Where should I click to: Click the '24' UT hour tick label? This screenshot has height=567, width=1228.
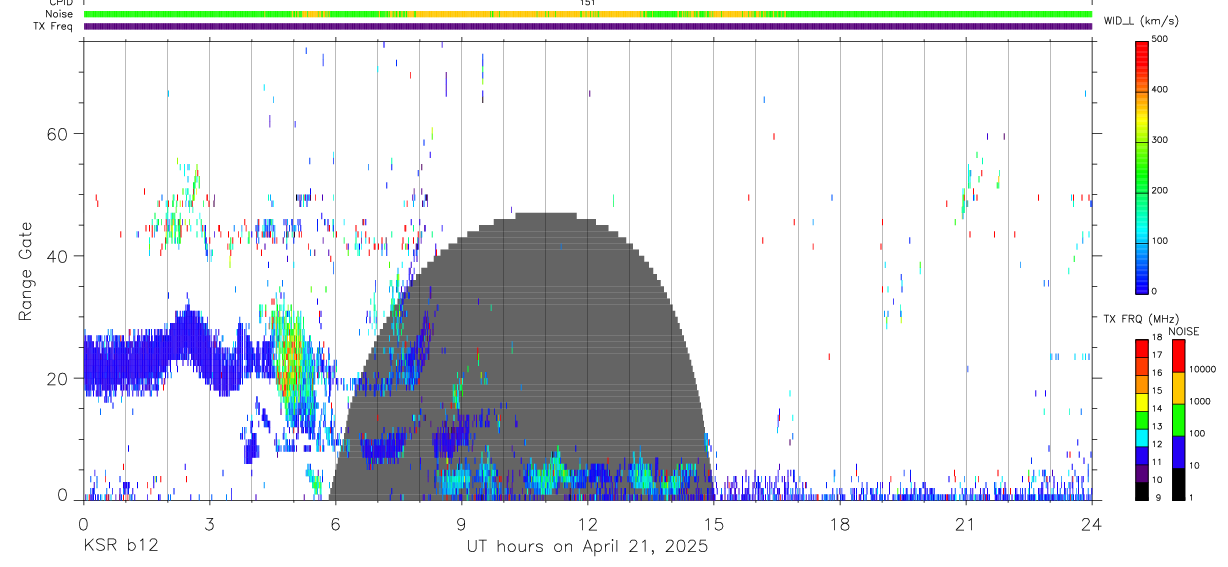1091,523
